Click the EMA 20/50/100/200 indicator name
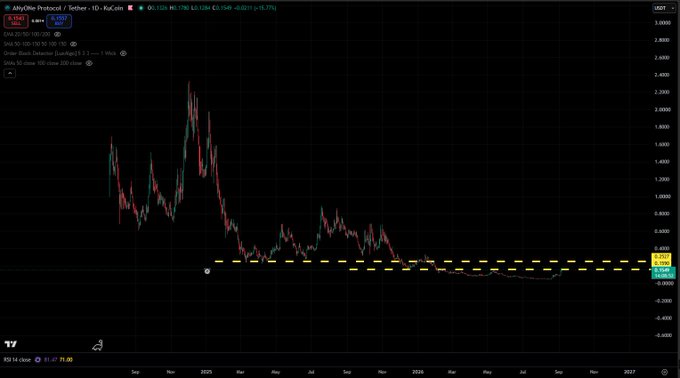Viewport: 680px width, 378px height. coord(27,34)
